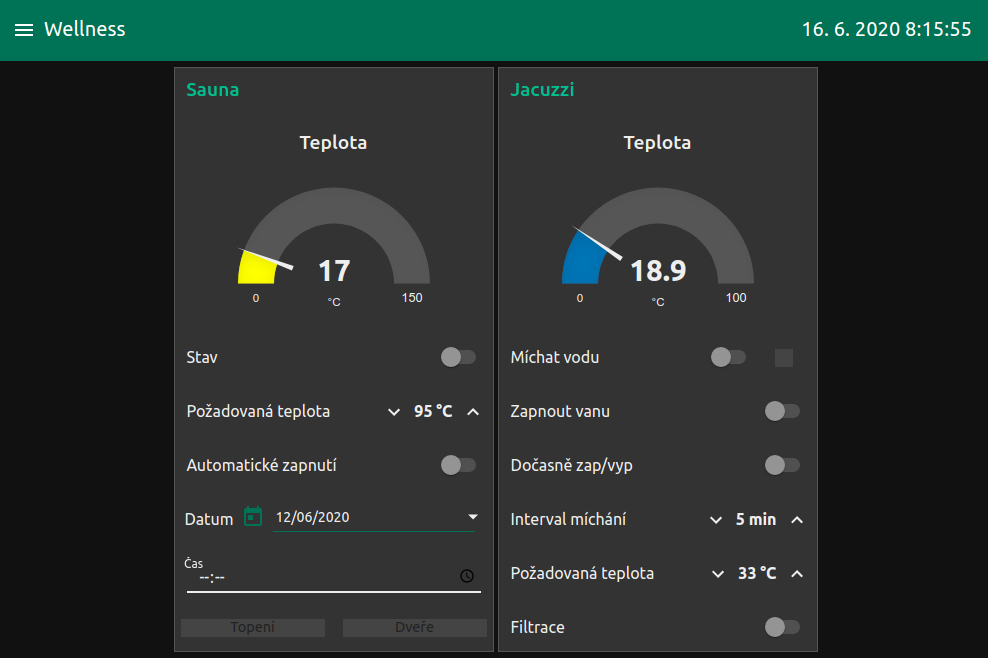988x658 pixels.
Task: Open the hamburger navigation menu
Action: (24, 30)
